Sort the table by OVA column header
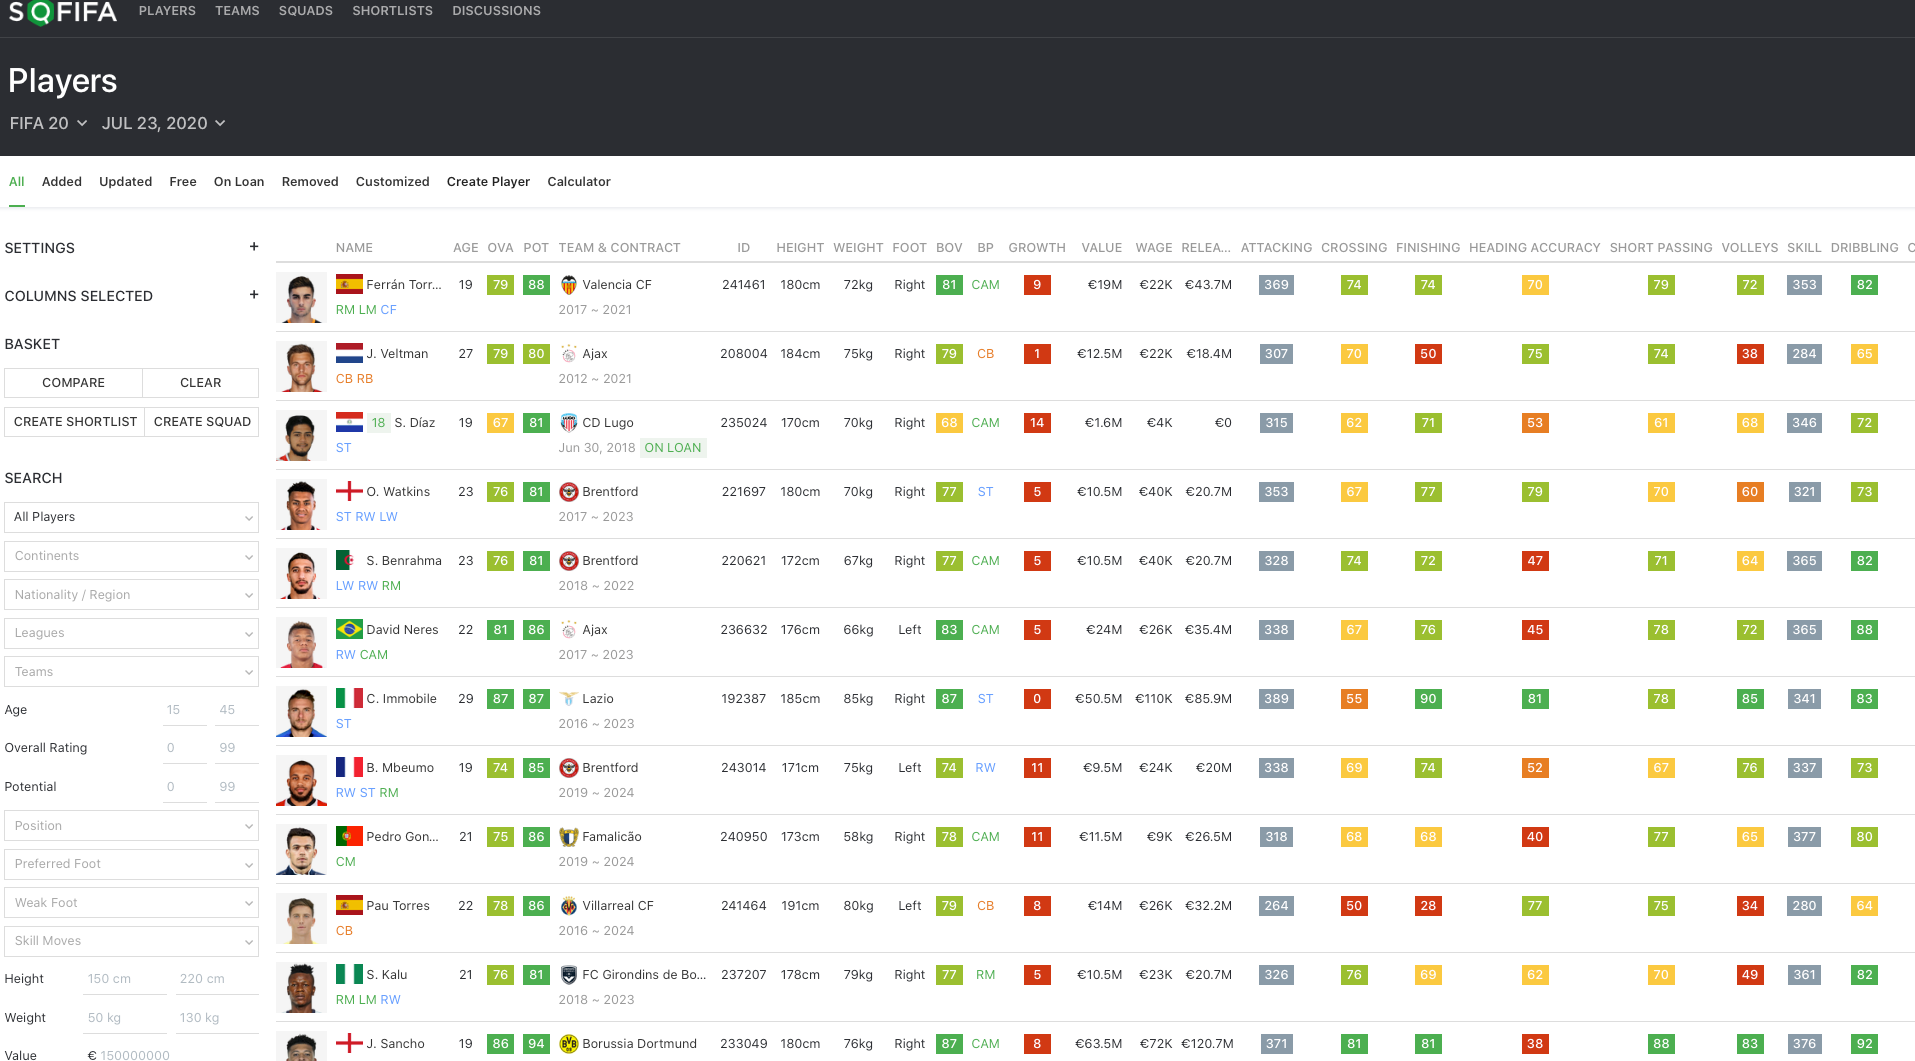1915x1061 pixels. [500, 248]
